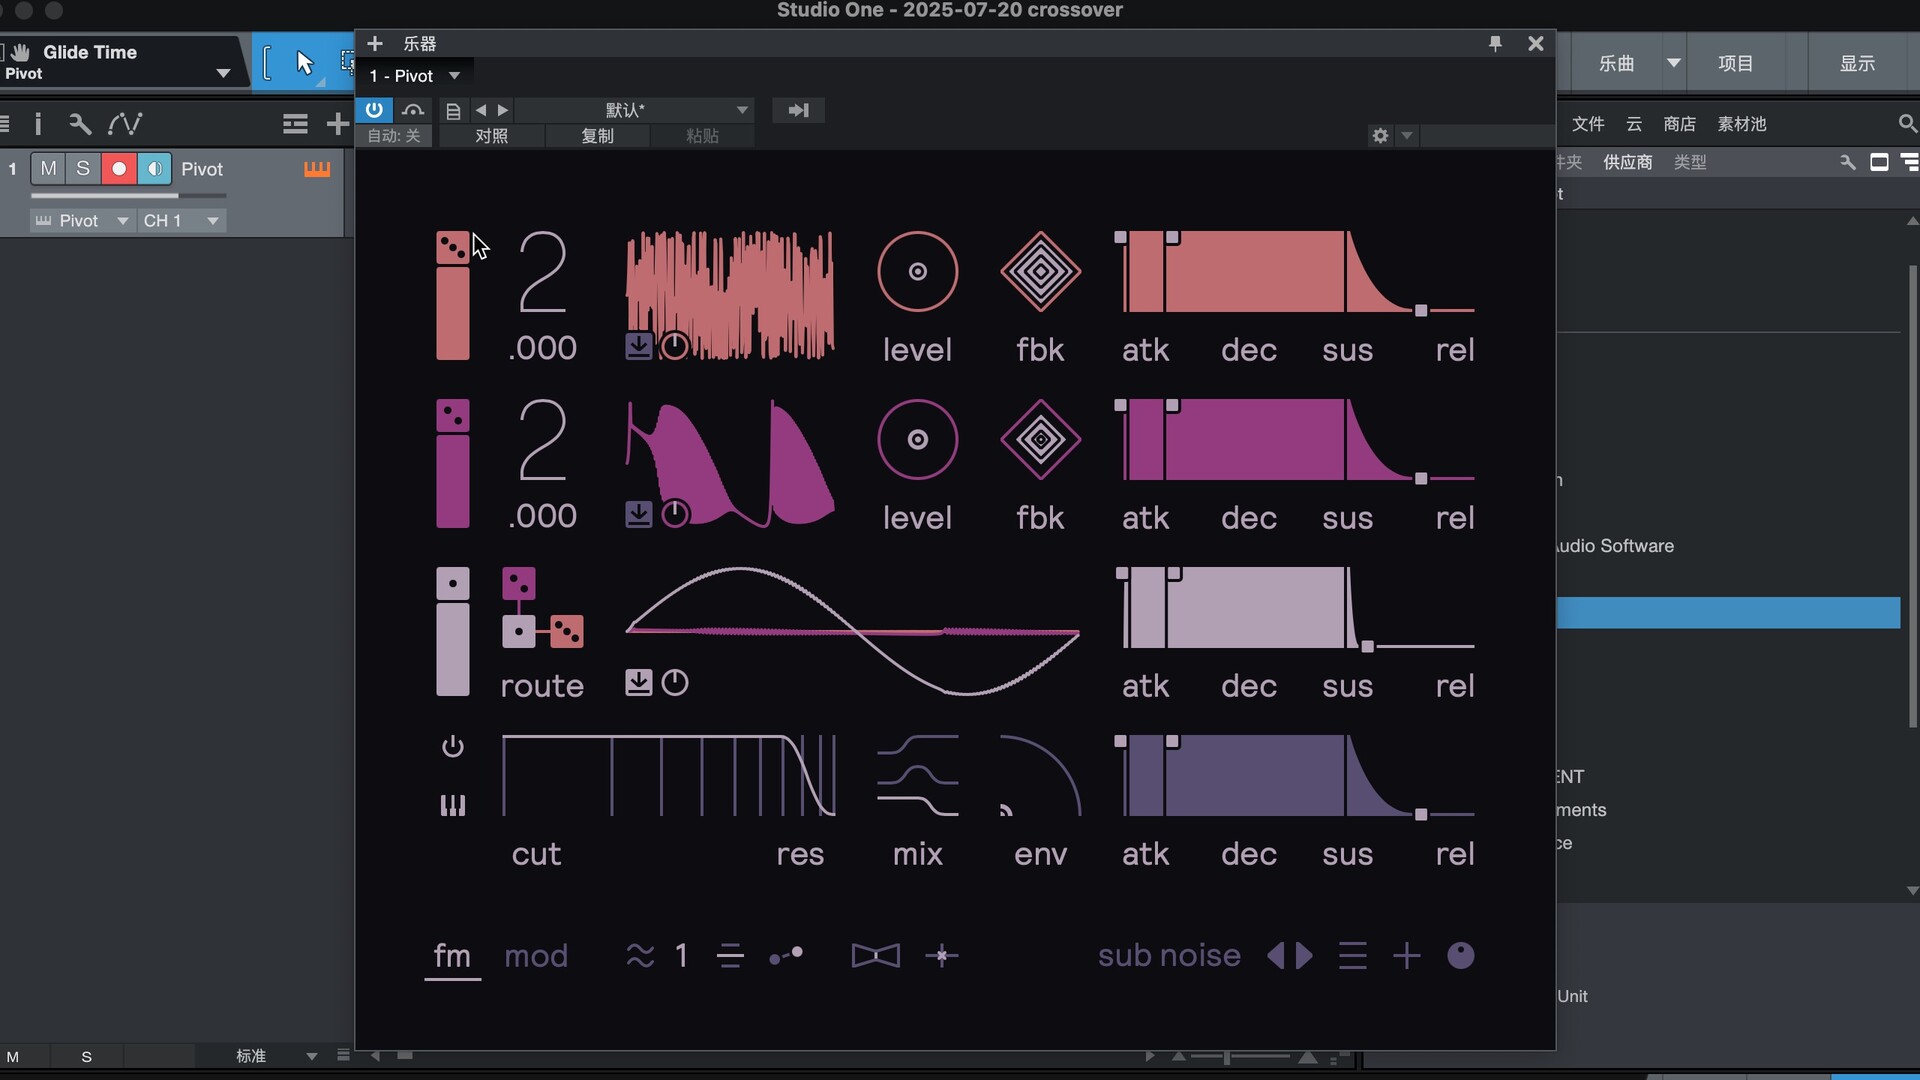Click operator 3 waveform phase clock icon

(x=675, y=682)
